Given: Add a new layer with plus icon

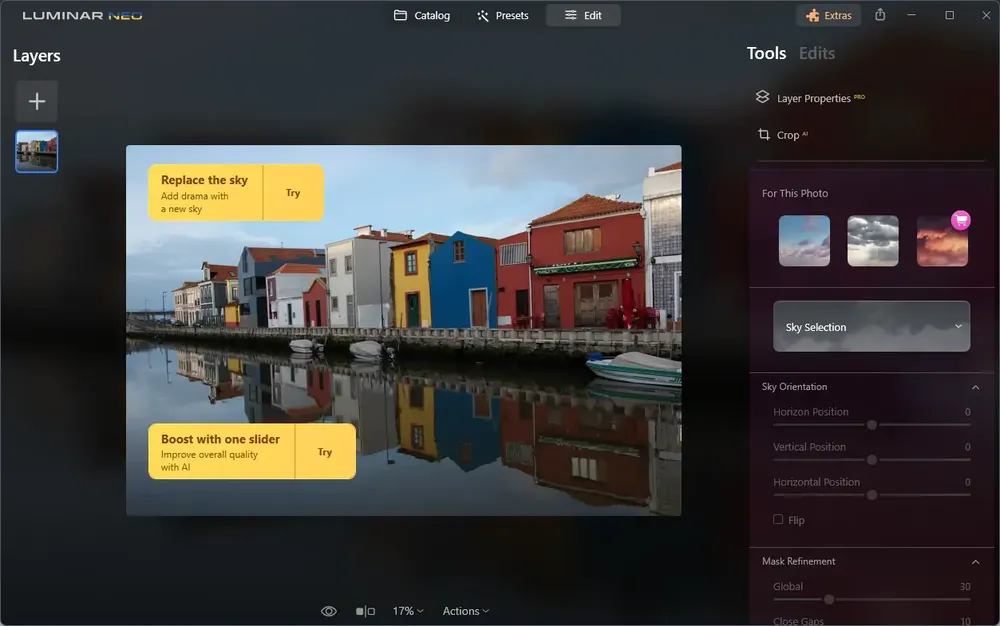Looking at the screenshot, I should 37,101.
